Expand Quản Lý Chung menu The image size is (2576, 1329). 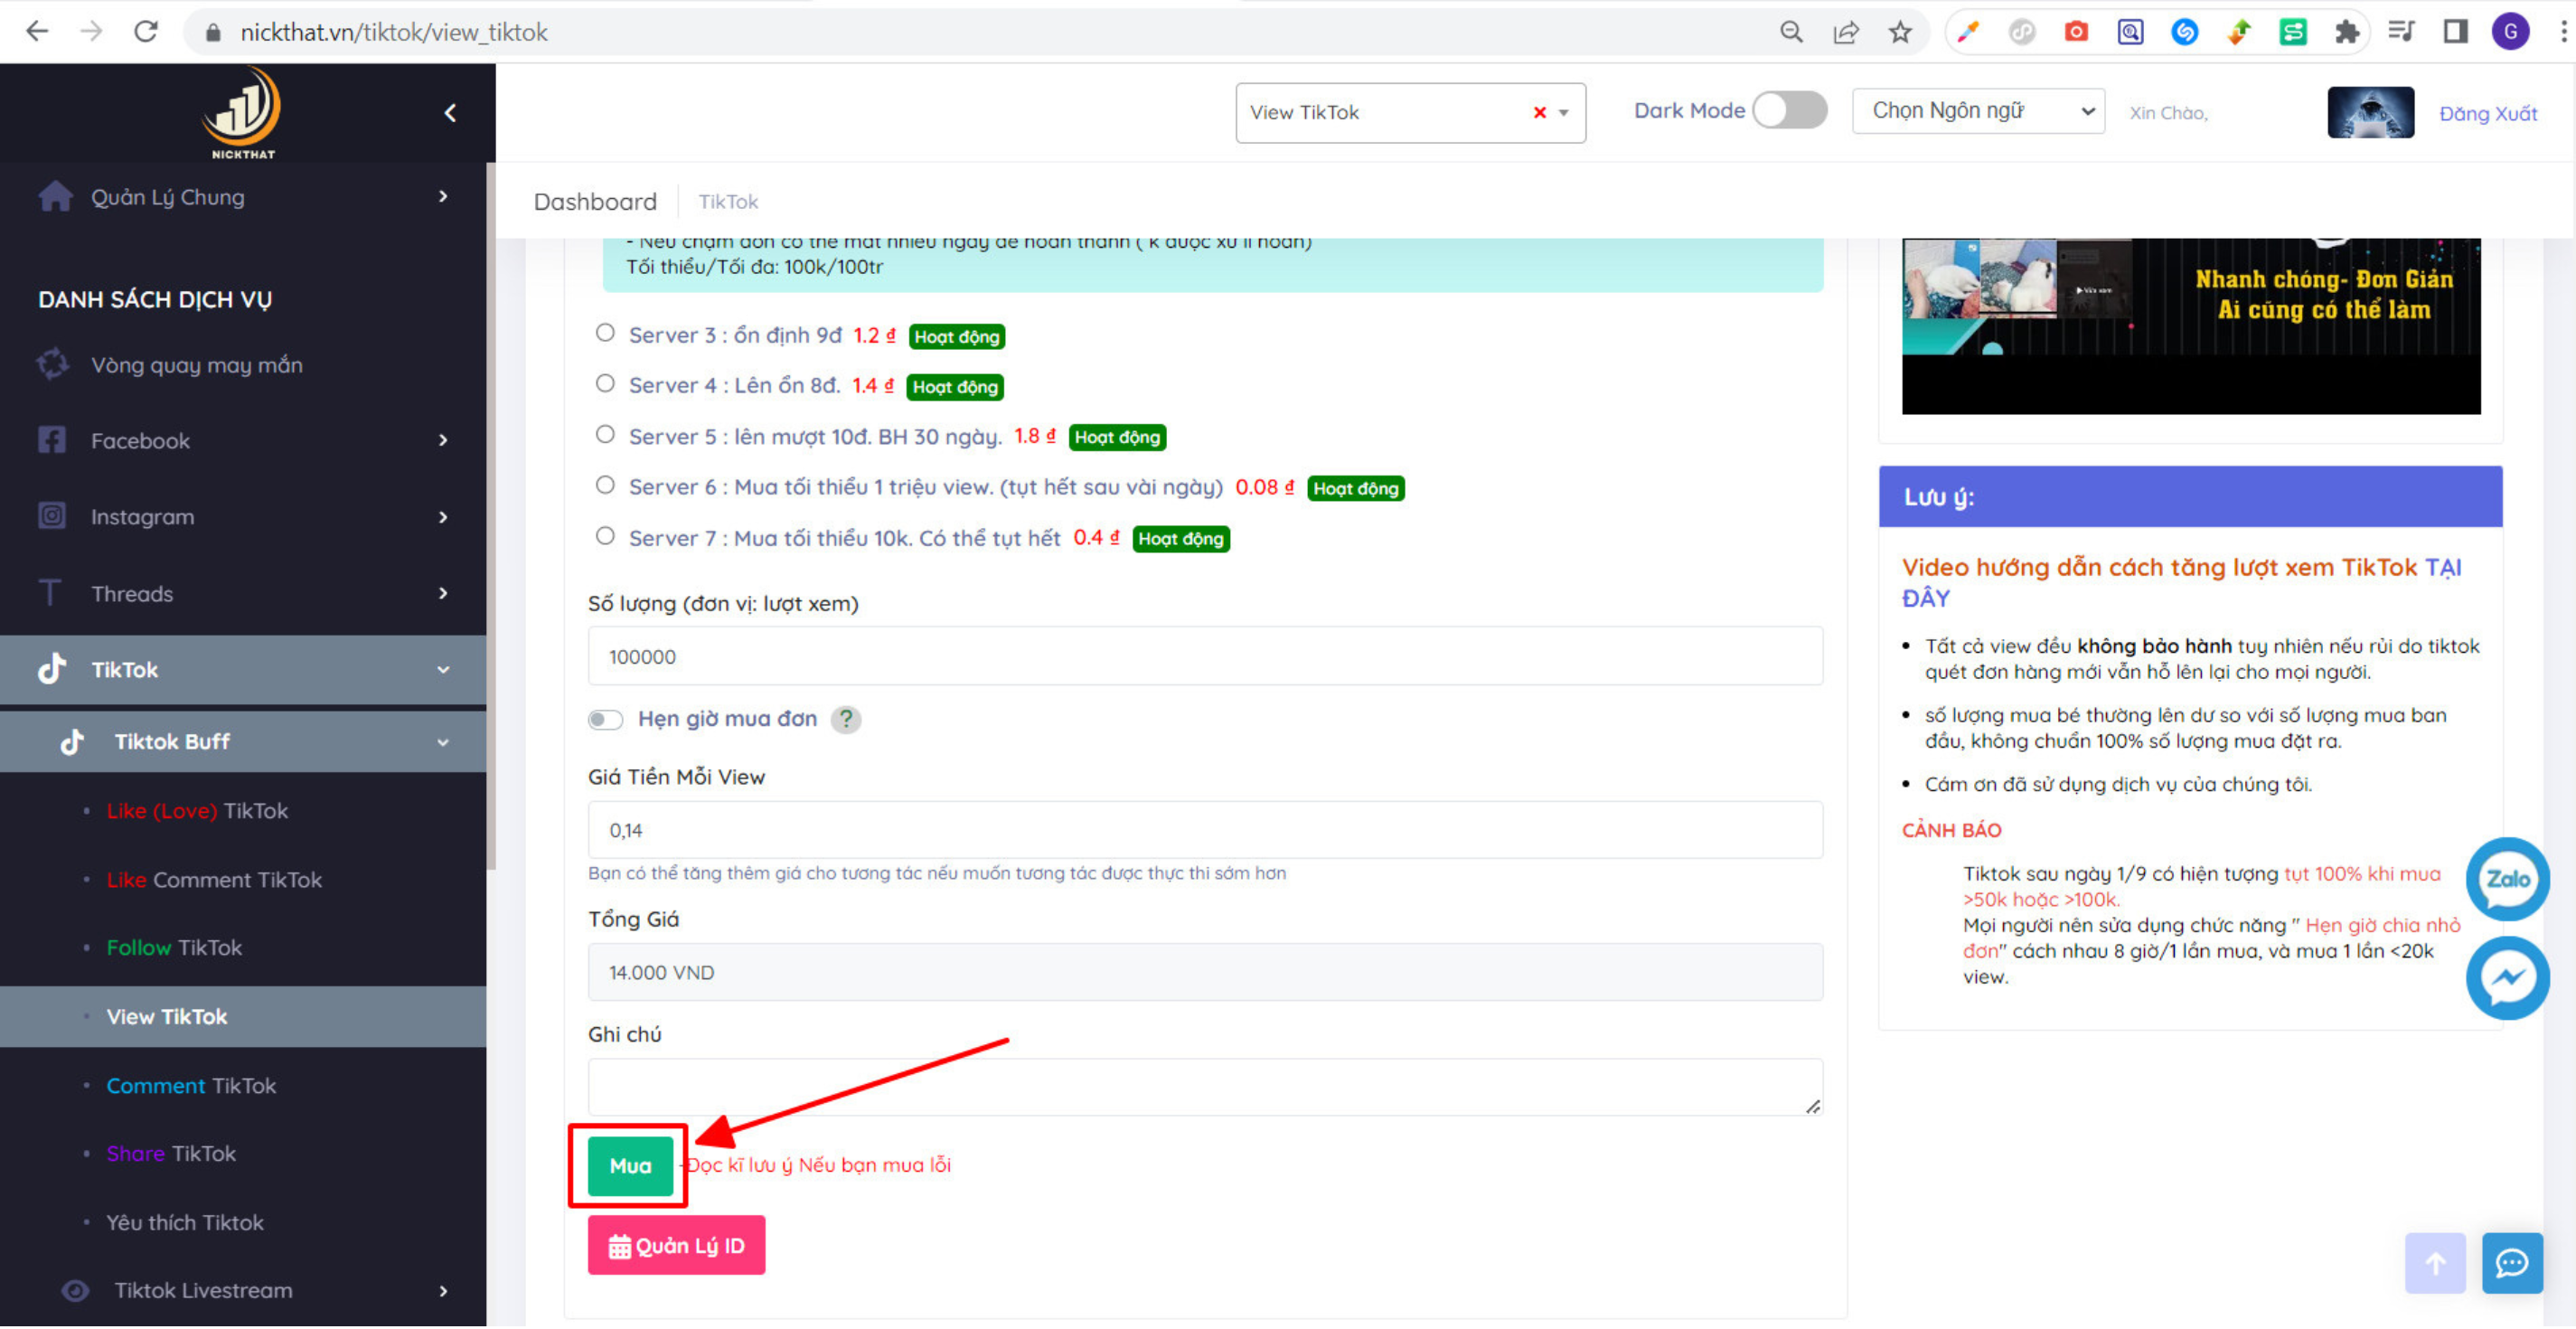point(243,197)
